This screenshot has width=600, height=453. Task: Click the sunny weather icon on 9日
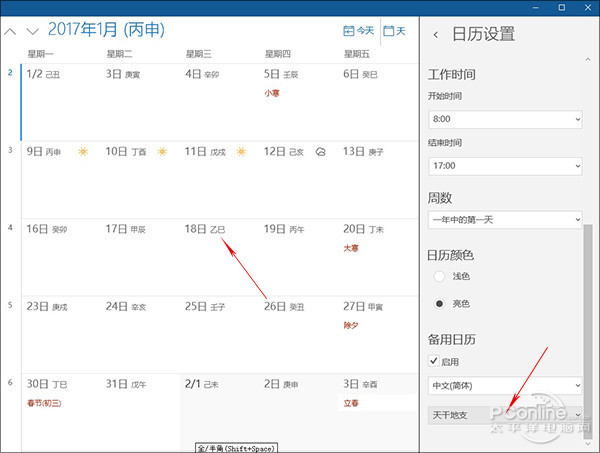[x=83, y=152]
